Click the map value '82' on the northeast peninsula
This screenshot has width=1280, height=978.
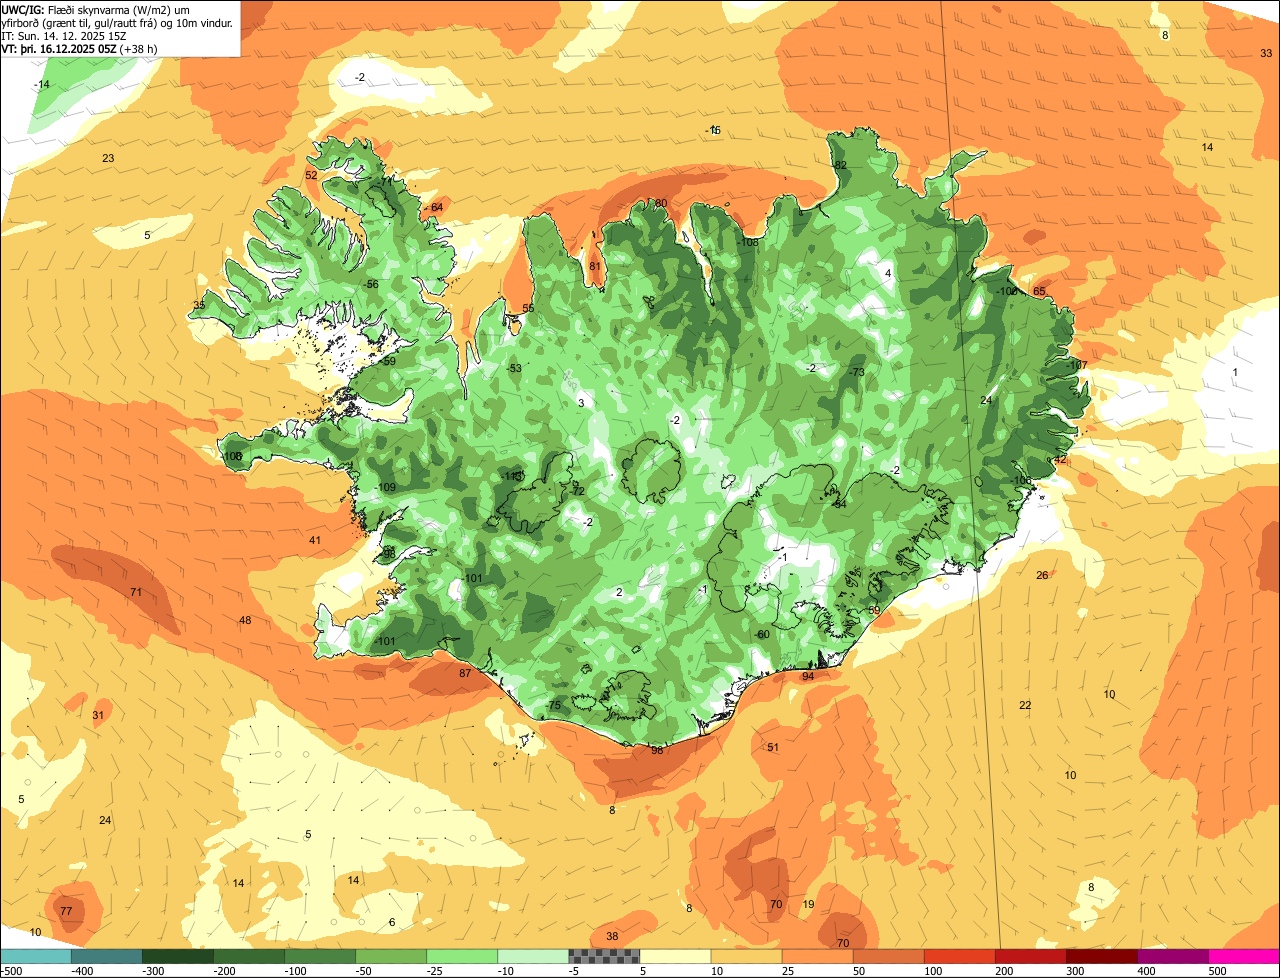pyautogui.click(x=840, y=166)
